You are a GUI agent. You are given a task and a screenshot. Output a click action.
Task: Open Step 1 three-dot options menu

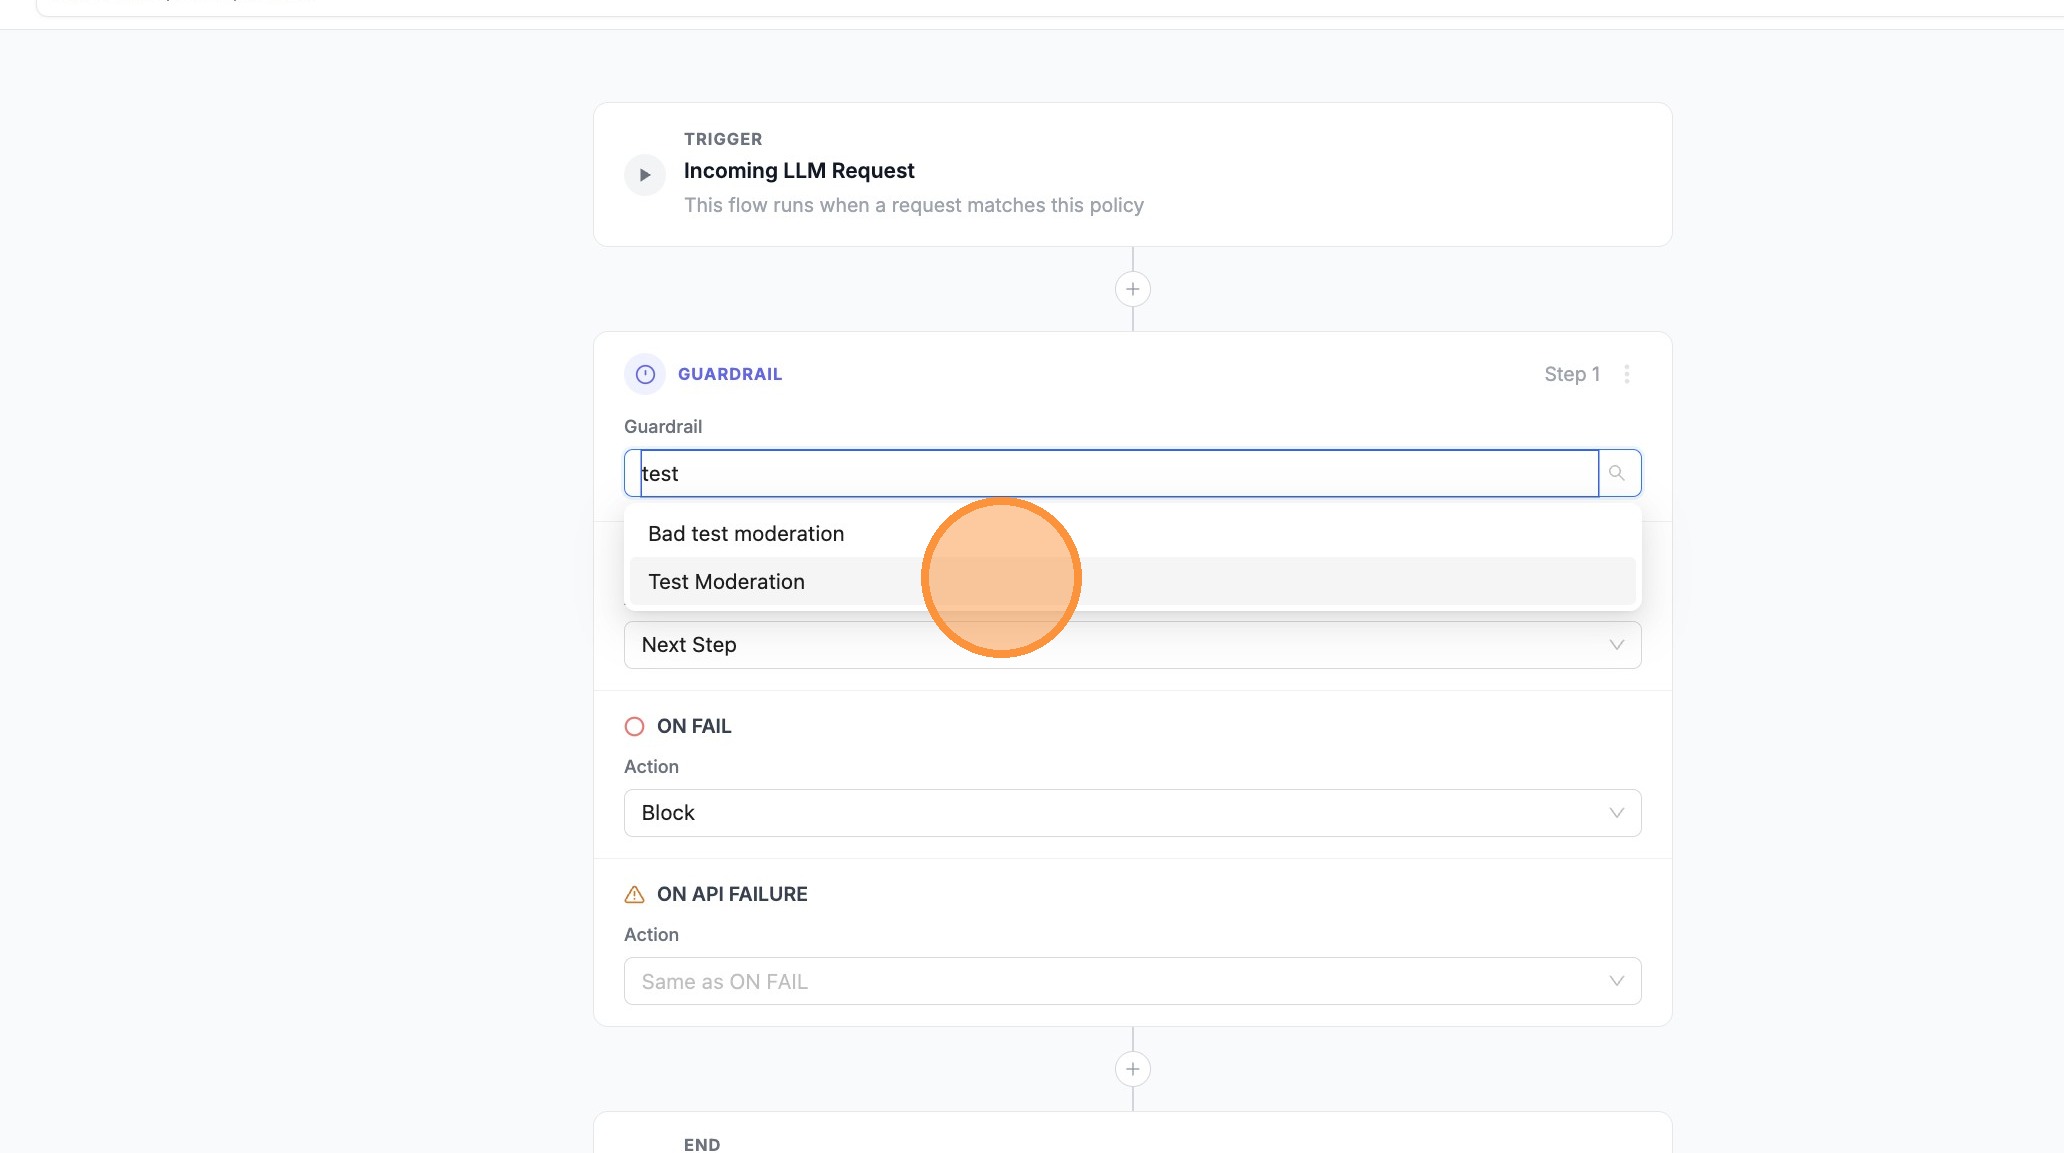point(1627,374)
